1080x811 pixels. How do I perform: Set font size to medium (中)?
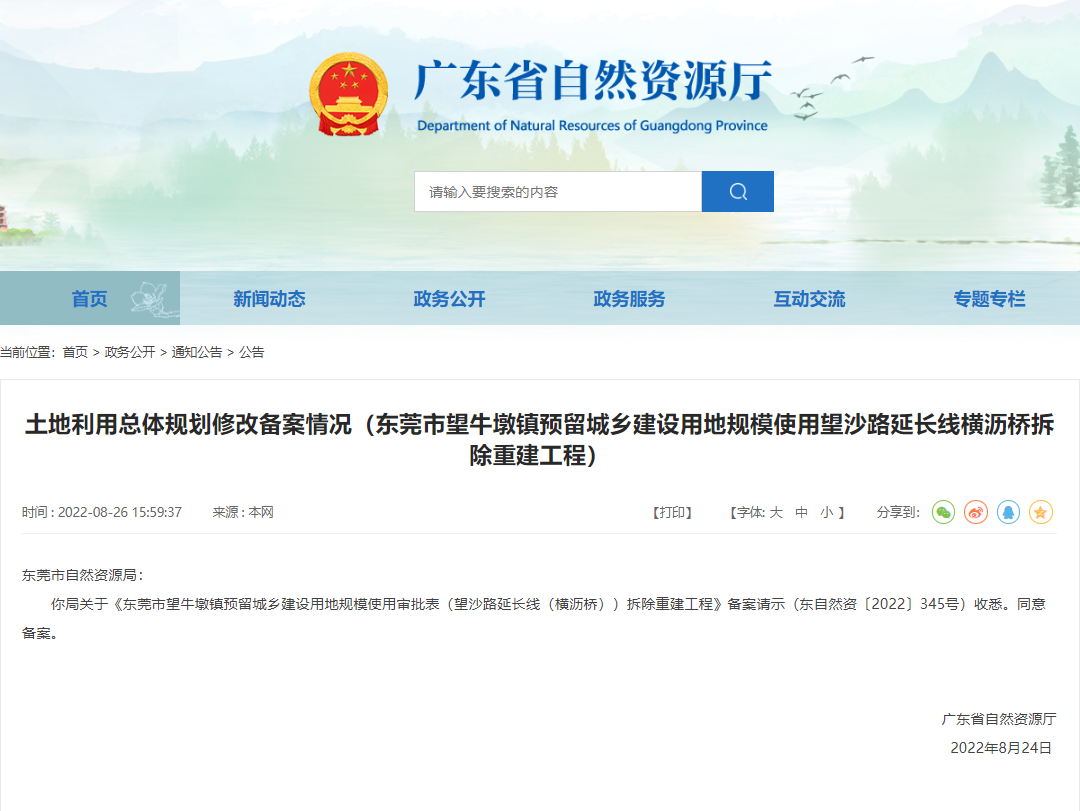pos(801,512)
